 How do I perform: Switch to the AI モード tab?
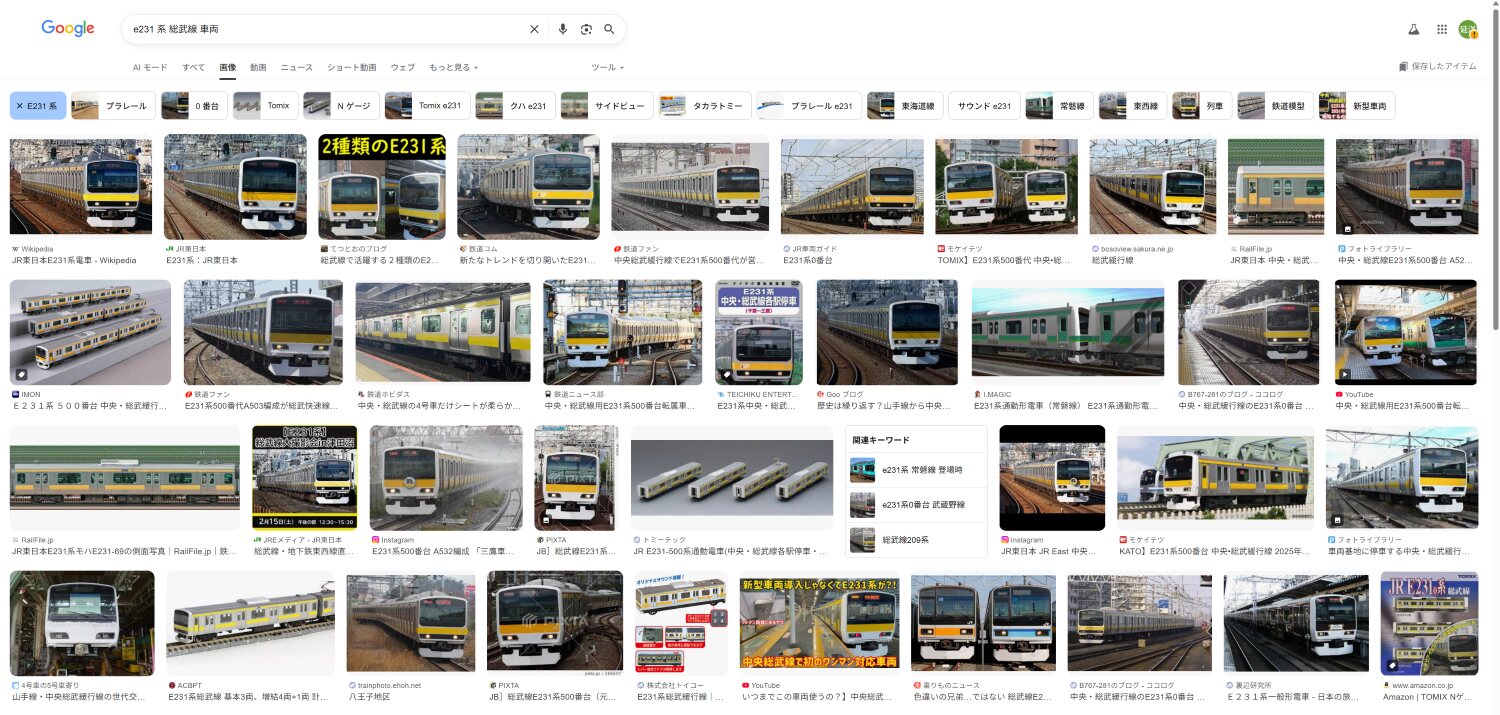coord(150,67)
